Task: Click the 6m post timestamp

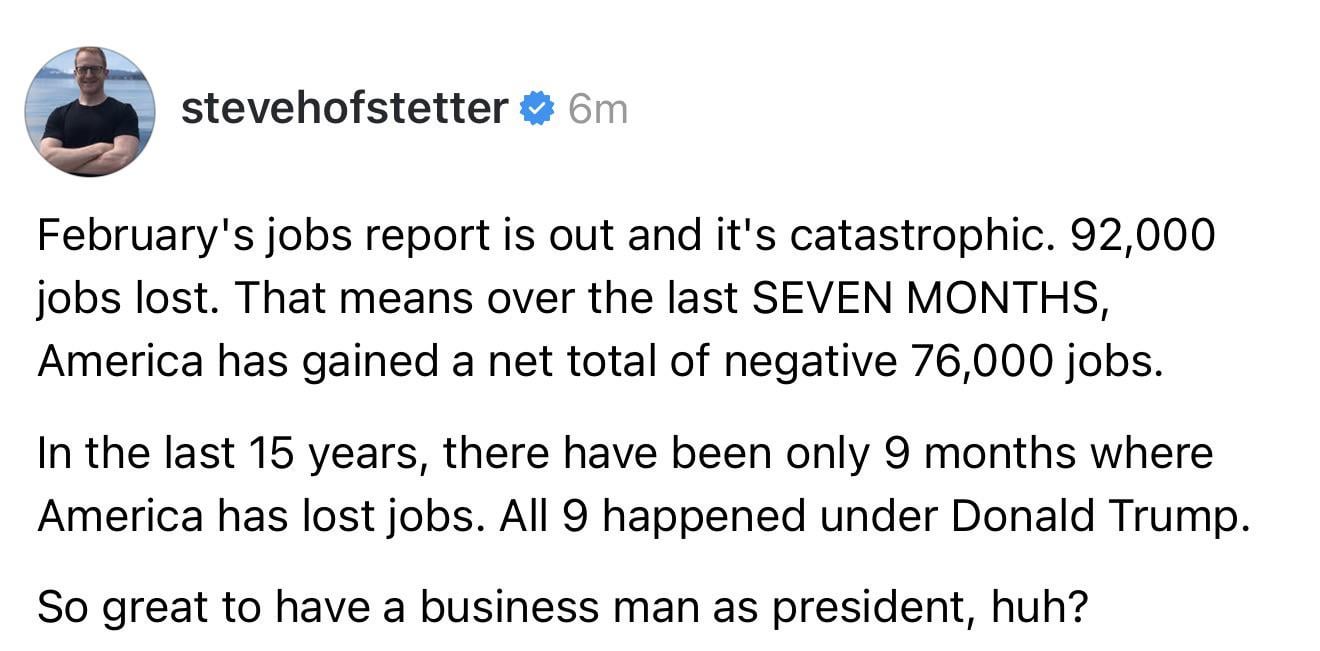Action: pos(597,110)
